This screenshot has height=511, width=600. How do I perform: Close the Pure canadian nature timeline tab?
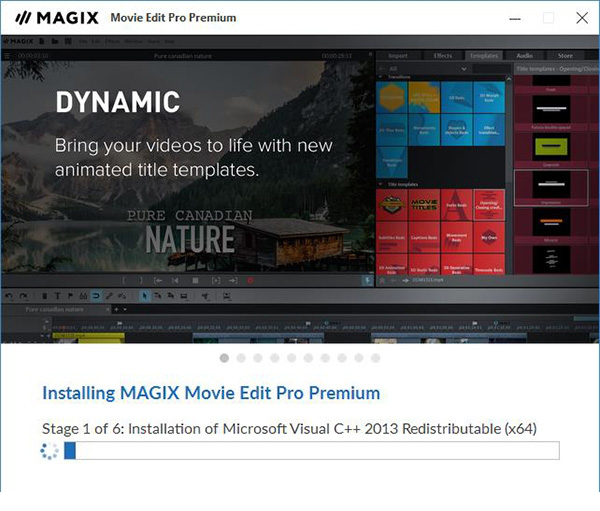108,309
